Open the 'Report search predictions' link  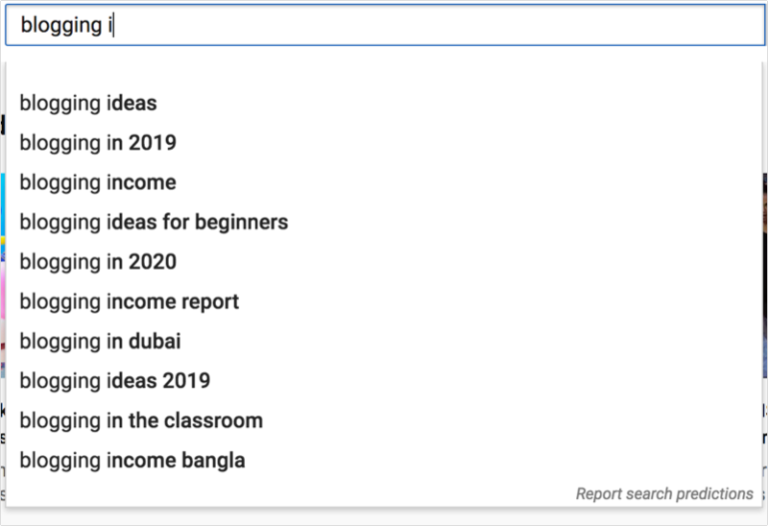tap(665, 494)
